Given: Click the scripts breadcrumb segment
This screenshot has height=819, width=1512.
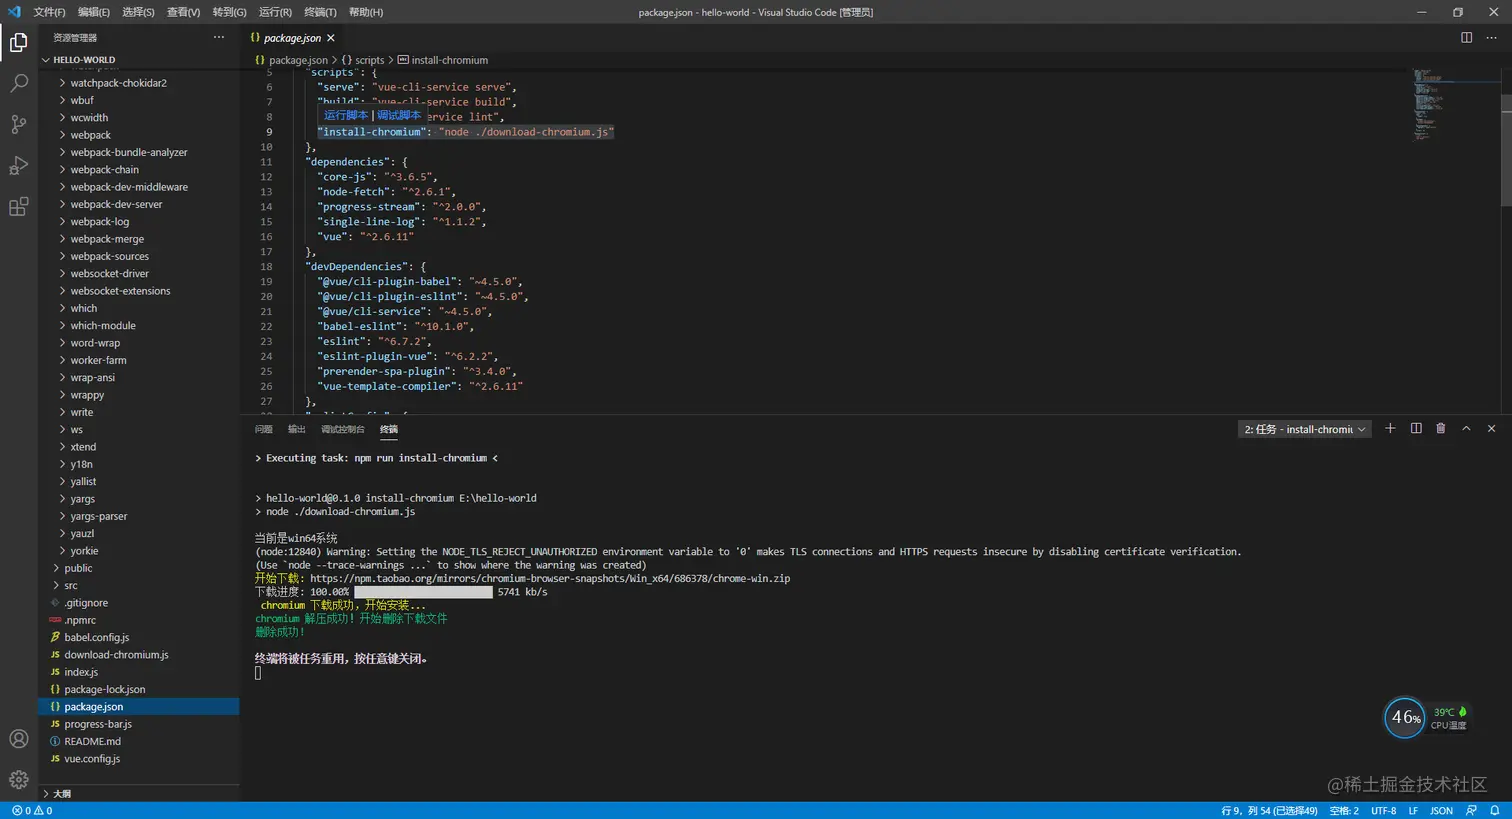Looking at the screenshot, I should pos(363,60).
